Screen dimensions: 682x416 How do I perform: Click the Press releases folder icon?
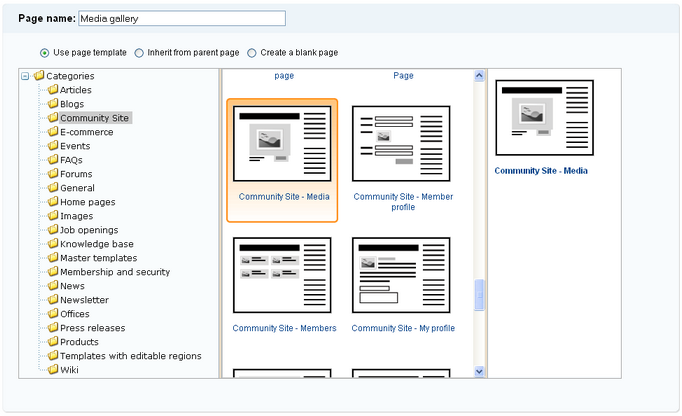(53, 328)
